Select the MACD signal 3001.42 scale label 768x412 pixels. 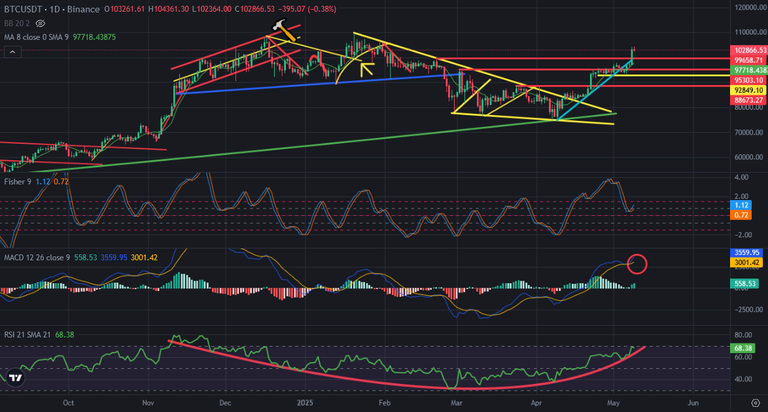(746, 263)
